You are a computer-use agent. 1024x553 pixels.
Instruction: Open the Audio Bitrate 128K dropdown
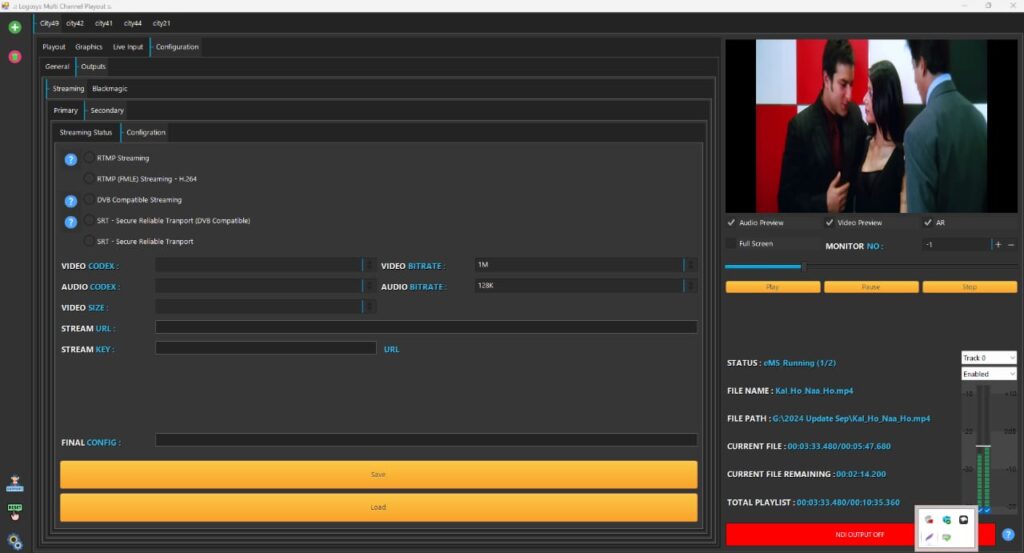click(586, 286)
